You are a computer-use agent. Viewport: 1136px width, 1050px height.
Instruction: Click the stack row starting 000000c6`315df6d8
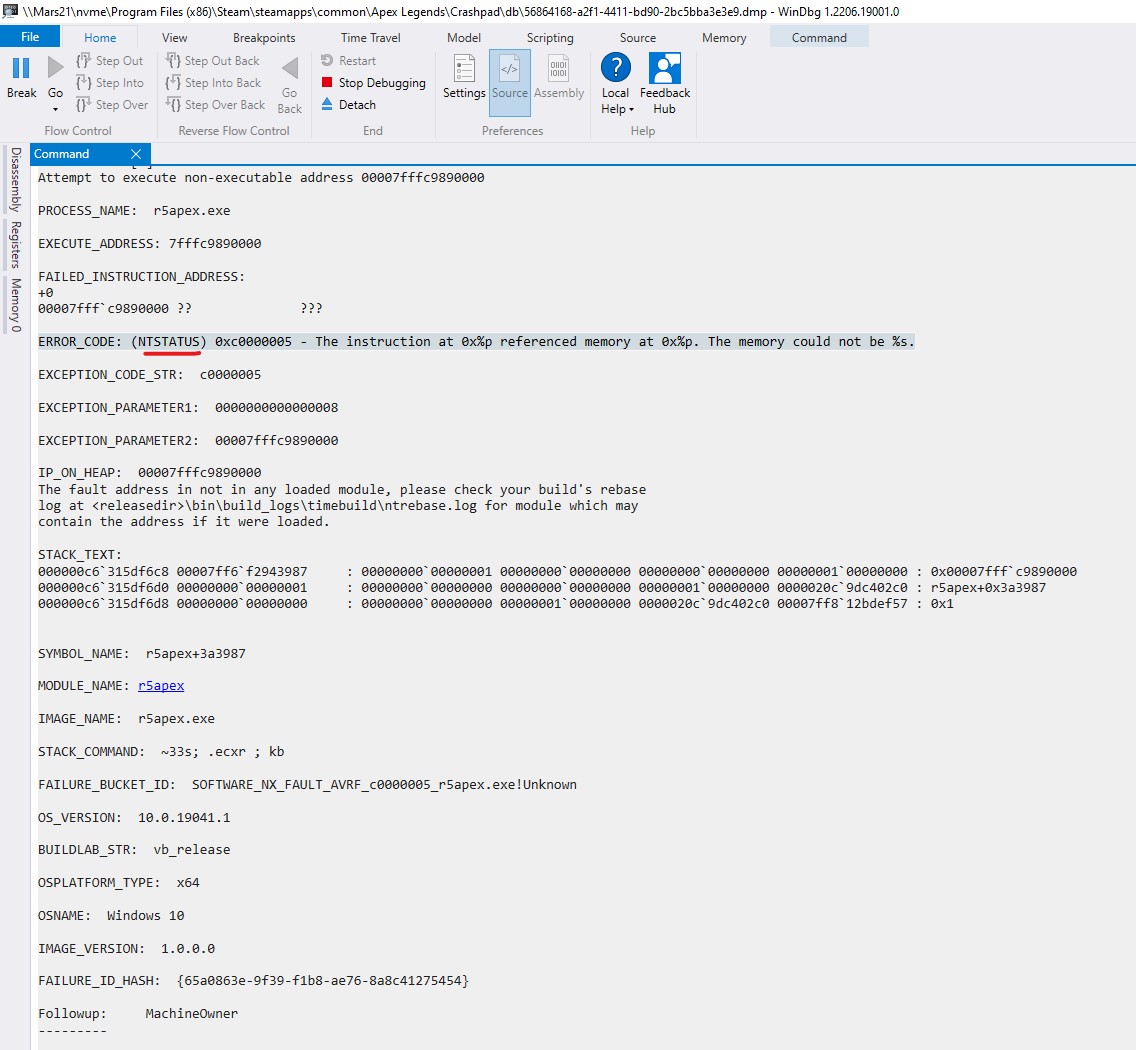pyautogui.click(x=496, y=604)
